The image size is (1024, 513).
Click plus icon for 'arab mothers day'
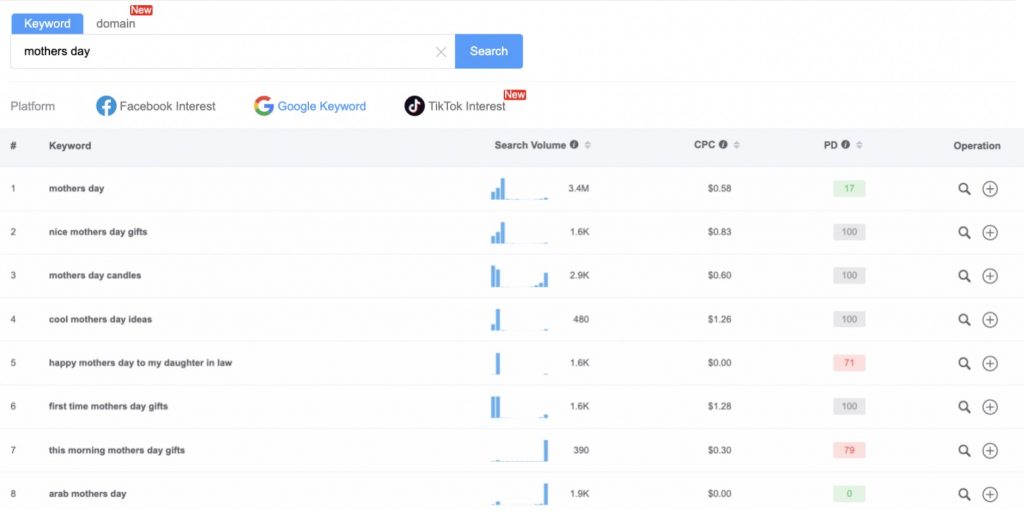click(990, 494)
